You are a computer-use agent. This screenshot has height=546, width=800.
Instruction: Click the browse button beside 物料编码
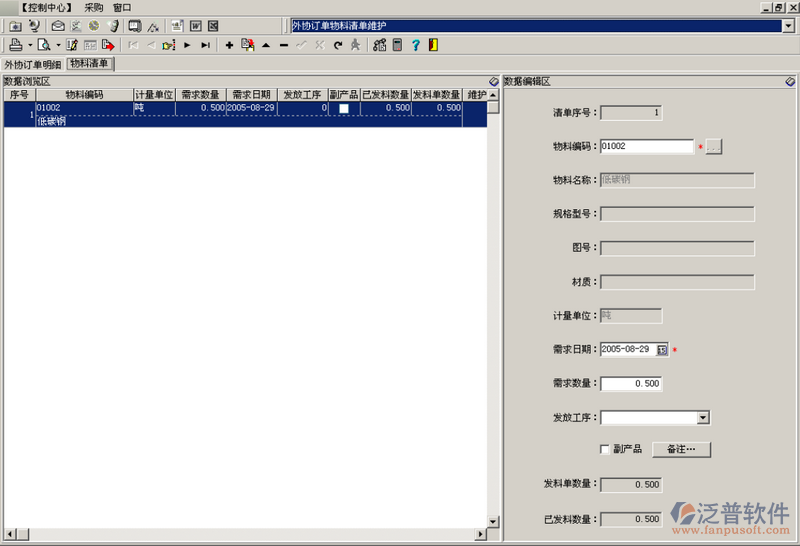click(x=714, y=147)
